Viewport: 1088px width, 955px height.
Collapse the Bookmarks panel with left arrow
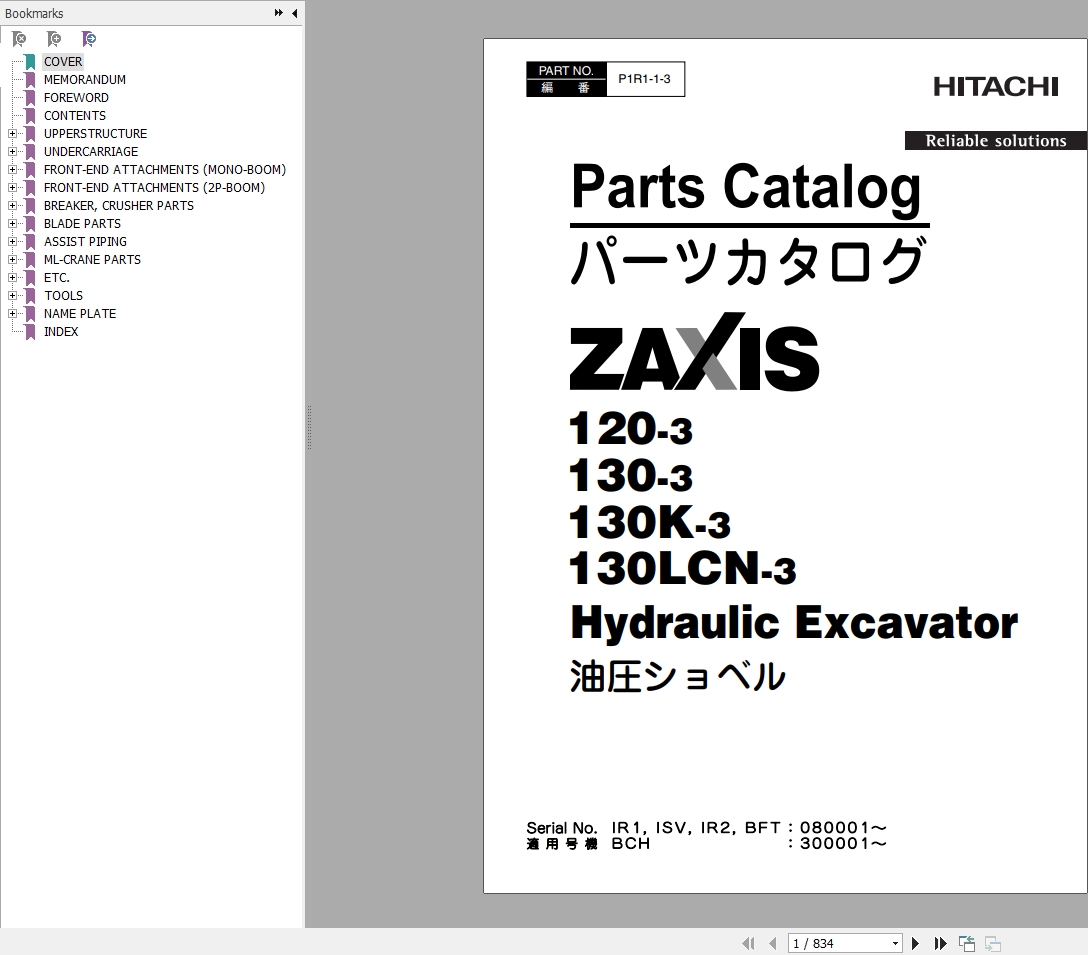(x=295, y=13)
